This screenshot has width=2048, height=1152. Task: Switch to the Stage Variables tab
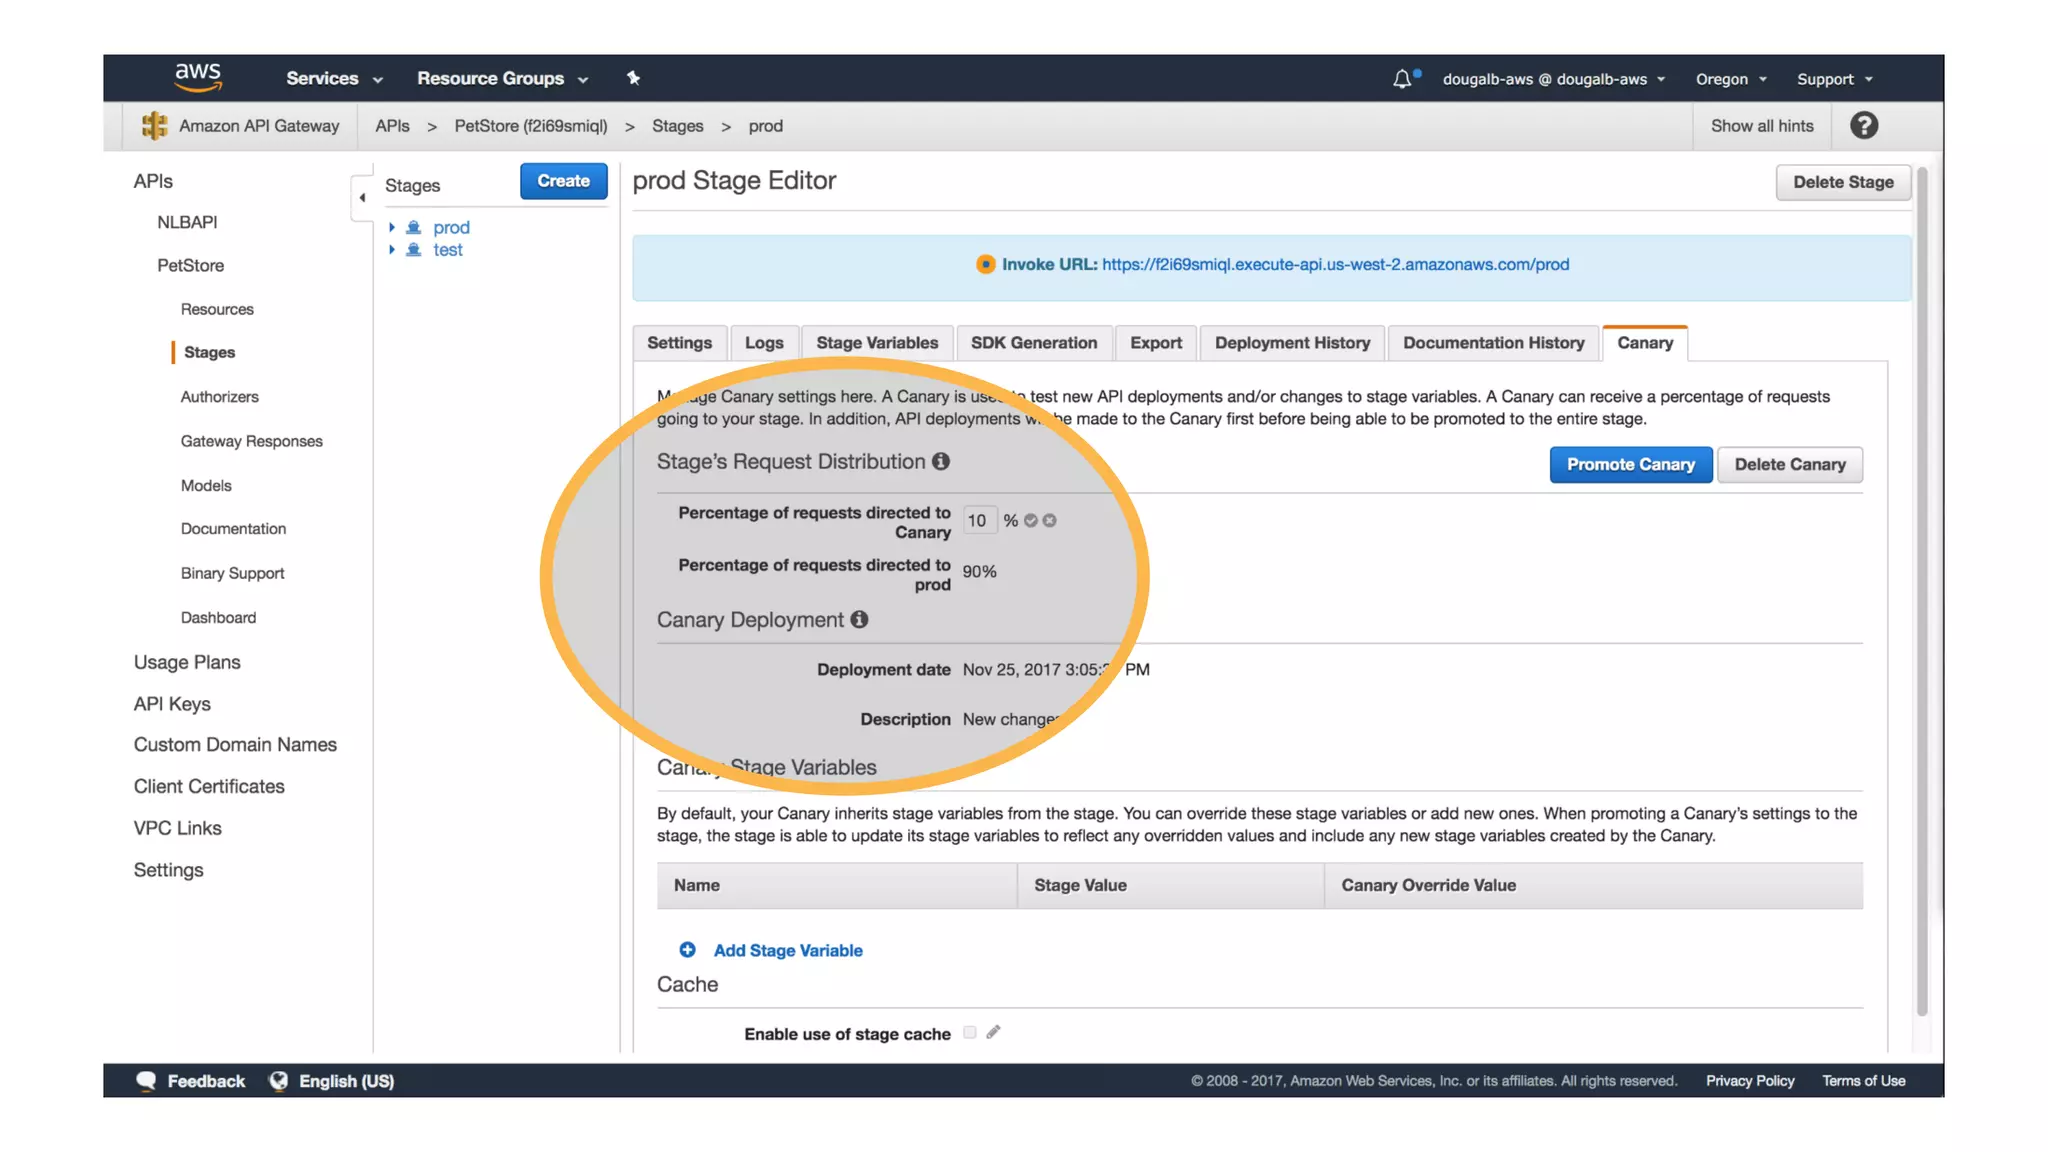(x=877, y=343)
